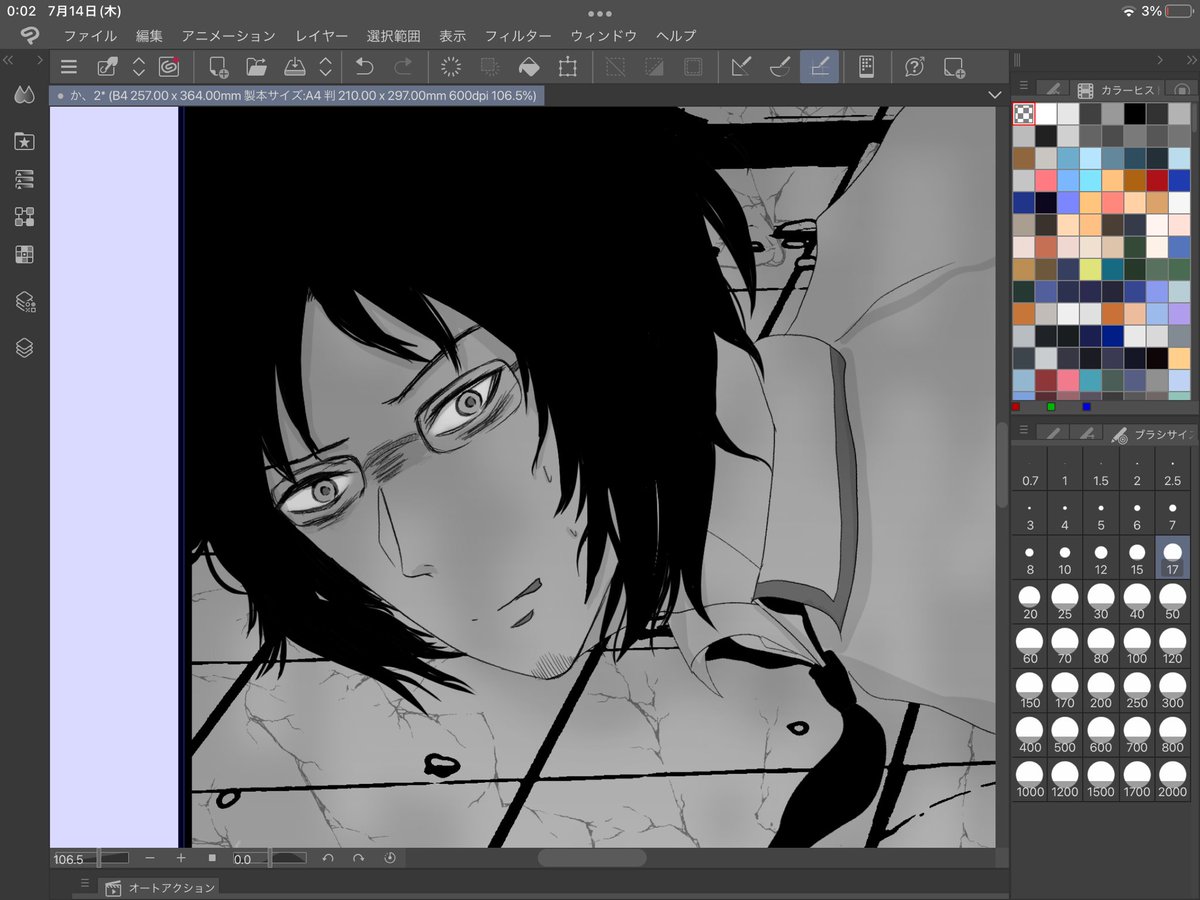The width and height of the screenshot is (1200, 900).
Task: Open the support question-mark icon
Action: click(915, 67)
